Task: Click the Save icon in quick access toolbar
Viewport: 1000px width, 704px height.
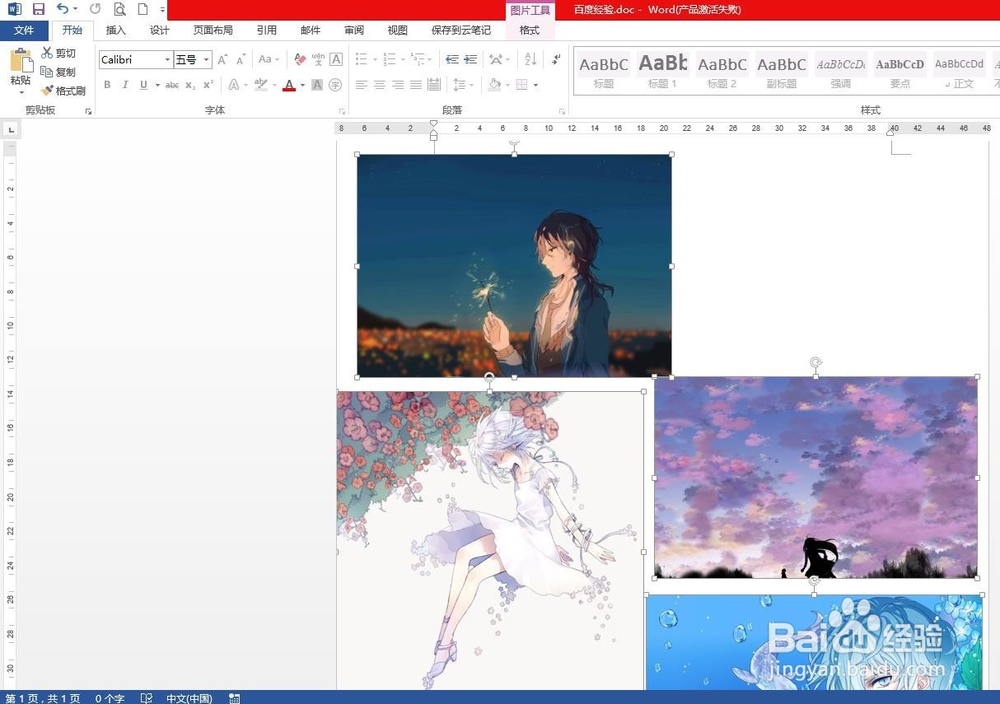Action: [38, 9]
